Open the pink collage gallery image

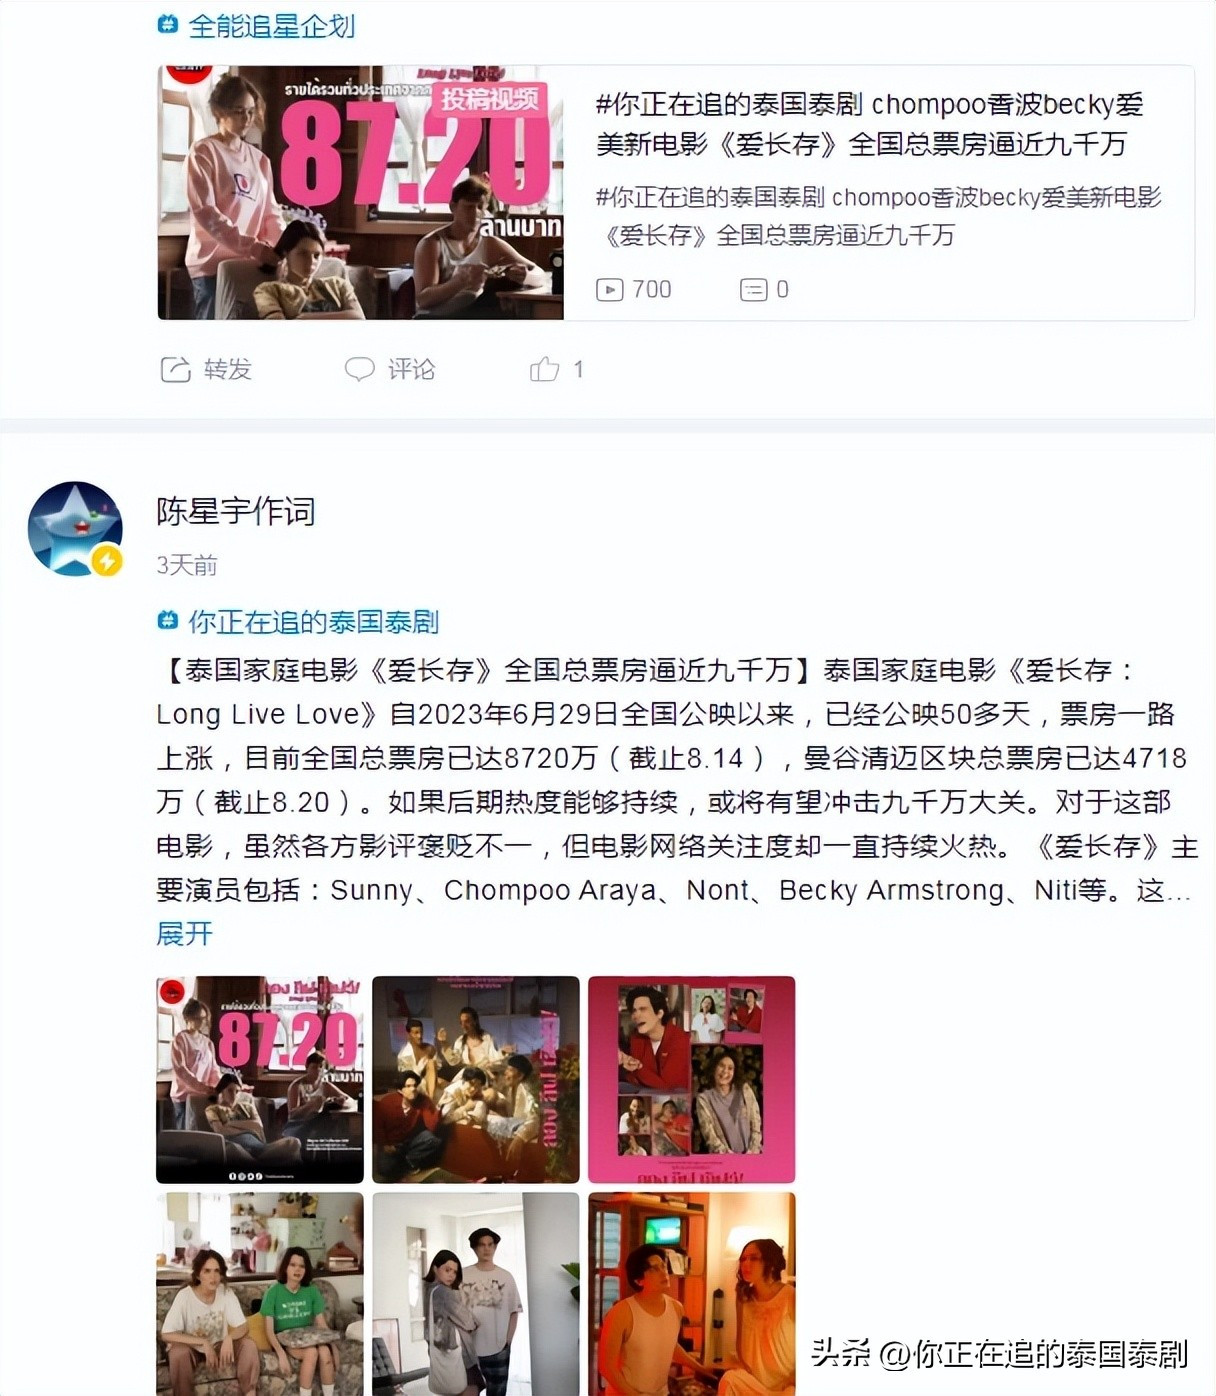tap(692, 1080)
